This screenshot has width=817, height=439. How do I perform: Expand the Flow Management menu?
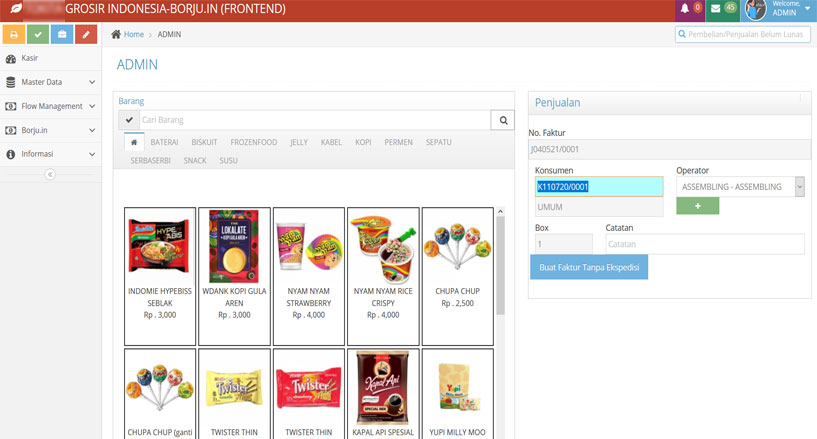point(51,106)
